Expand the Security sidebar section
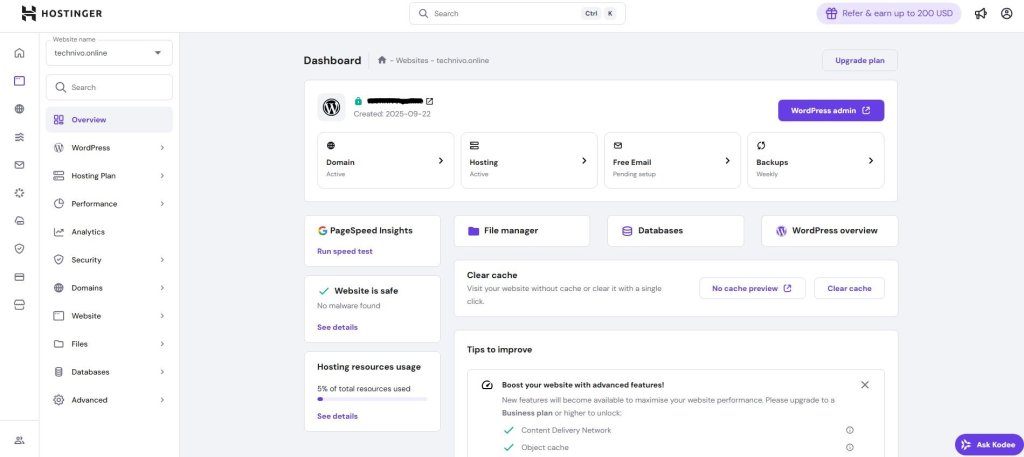Viewport: 1024px width, 457px height. (x=108, y=260)
